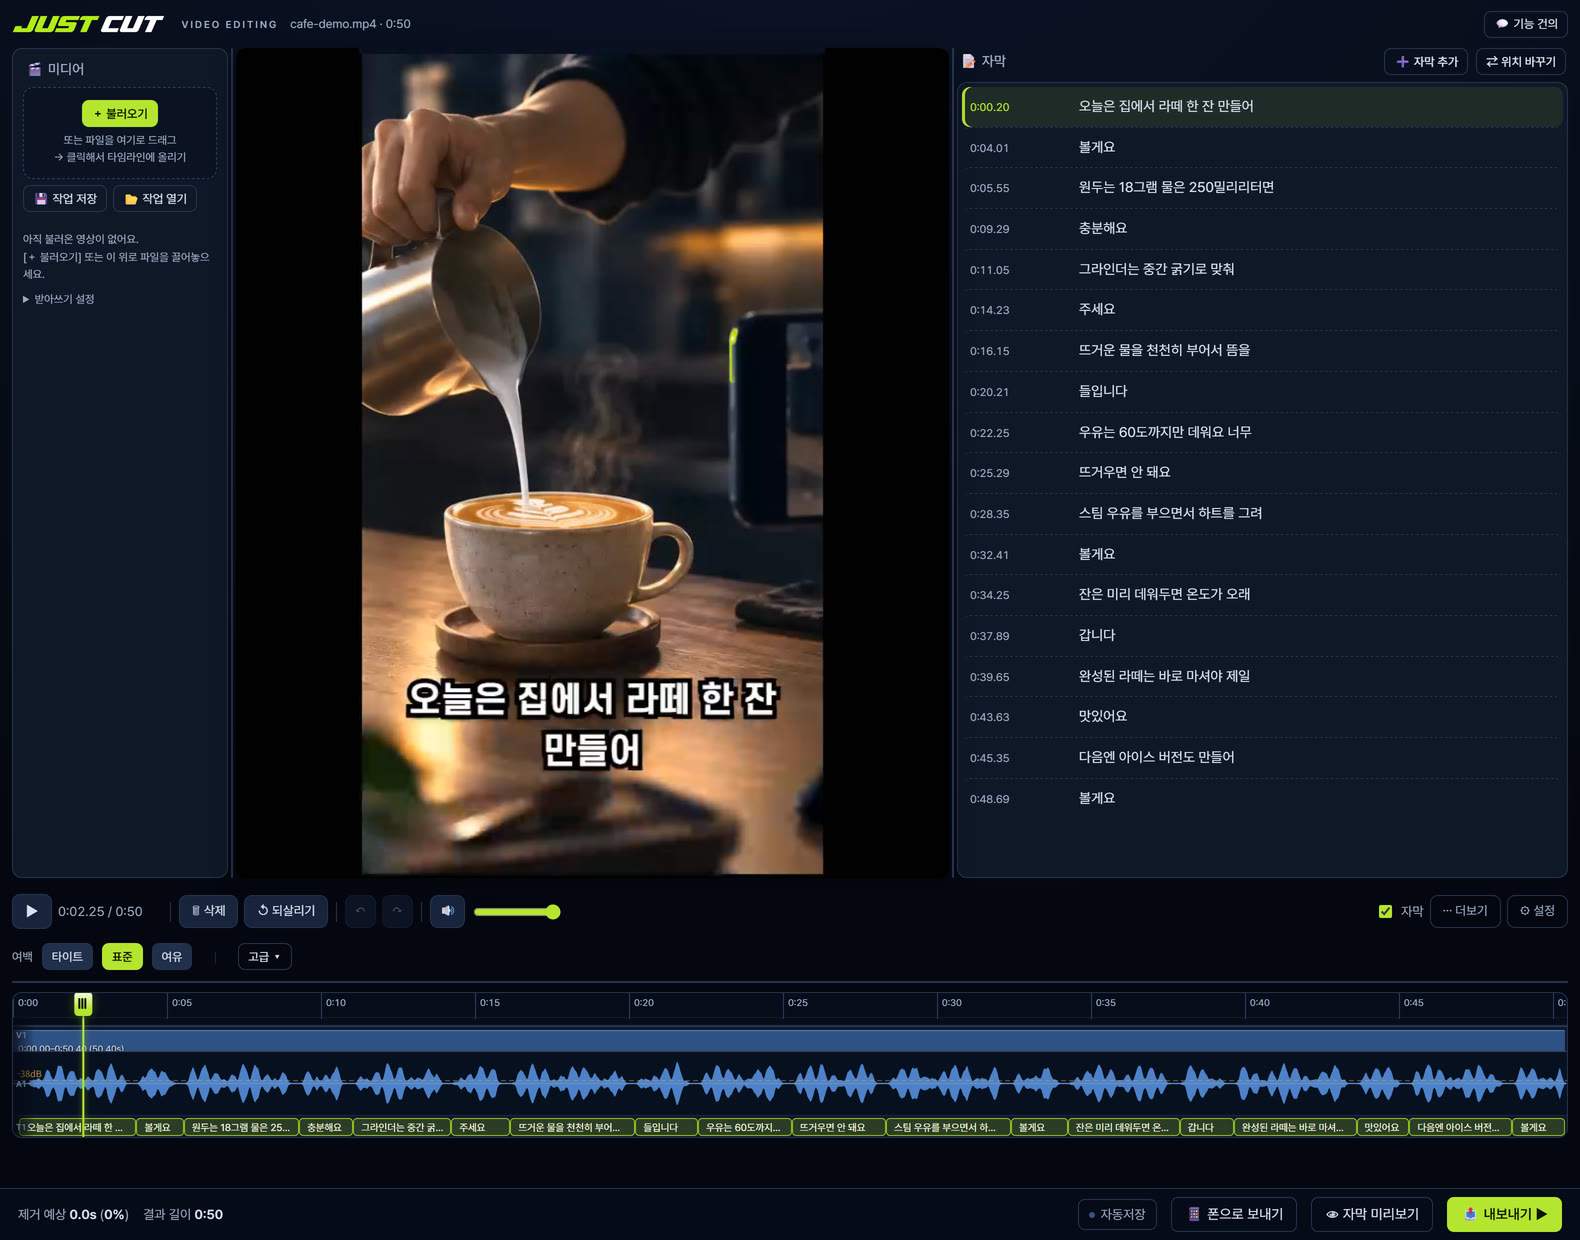Select subtitle row at 0:00.20
The image size is (1580, 1240).
tap(1262, 107)
